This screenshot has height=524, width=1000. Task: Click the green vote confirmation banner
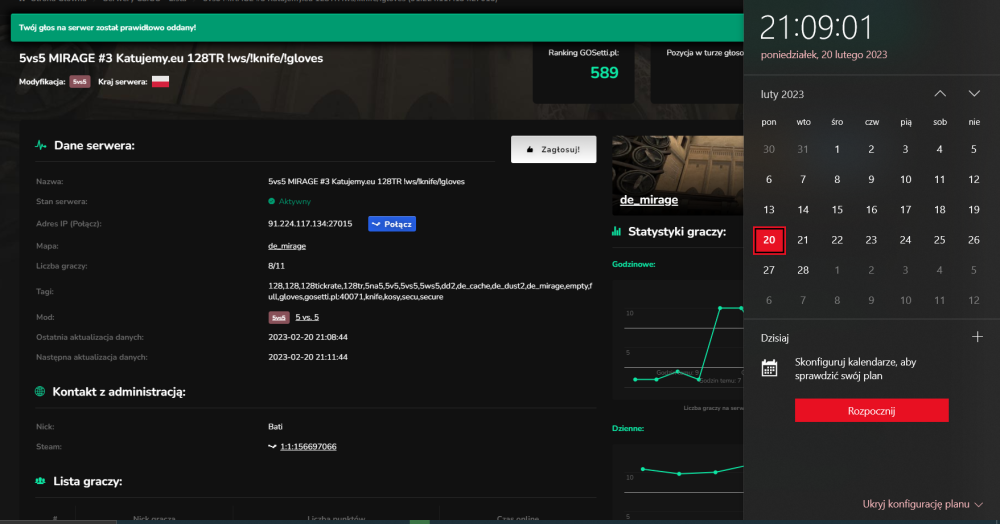[377, 28]
